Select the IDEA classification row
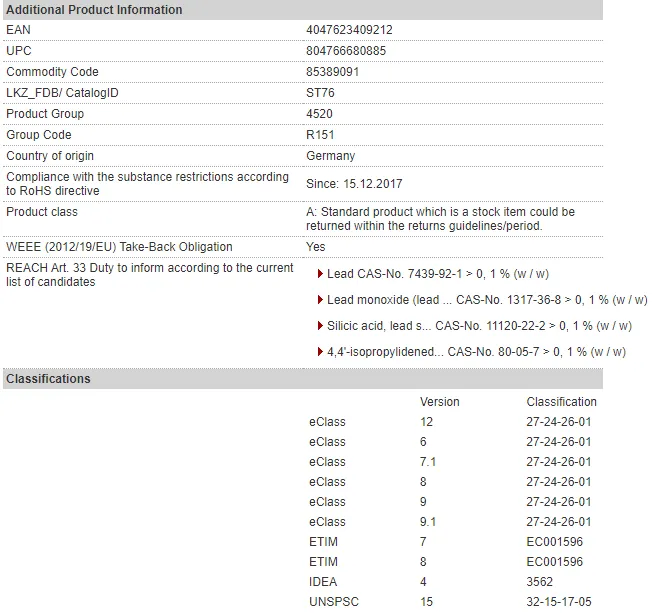 431,581
